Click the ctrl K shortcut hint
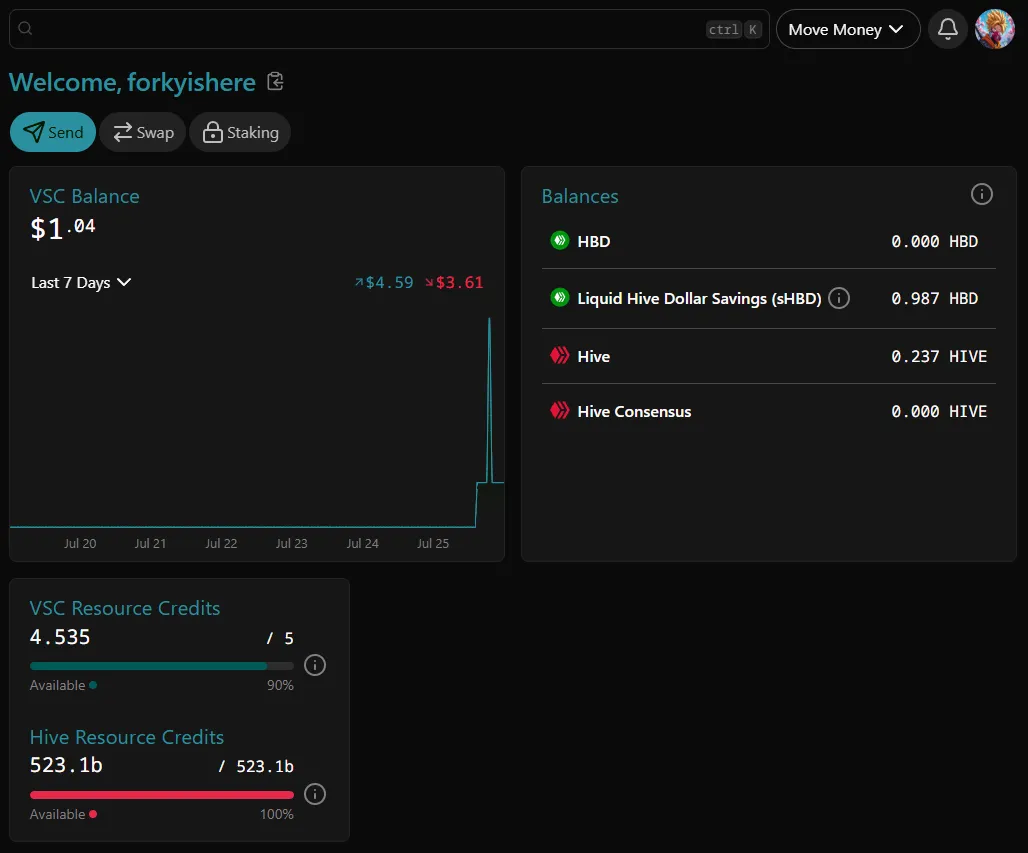This screenshot has width=1028, height=853. [x=734, y=30]
